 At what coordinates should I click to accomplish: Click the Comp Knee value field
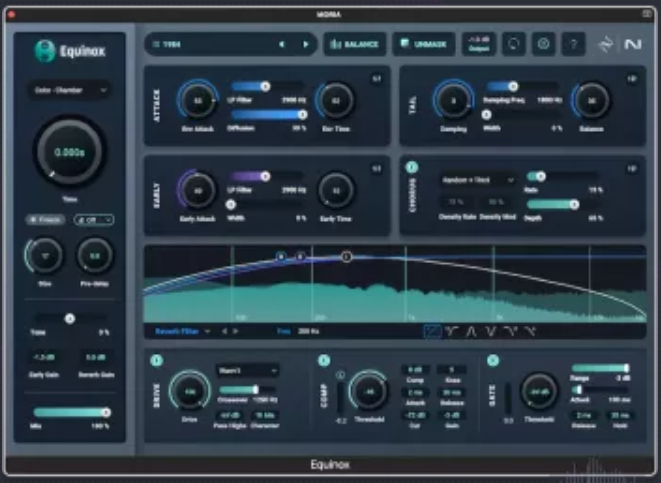(x=452, y=370)
